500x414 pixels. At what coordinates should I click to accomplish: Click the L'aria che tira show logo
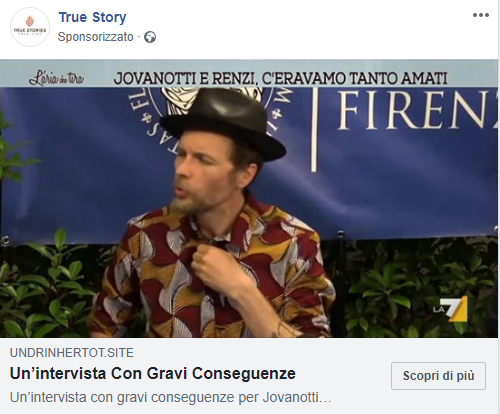56,79
